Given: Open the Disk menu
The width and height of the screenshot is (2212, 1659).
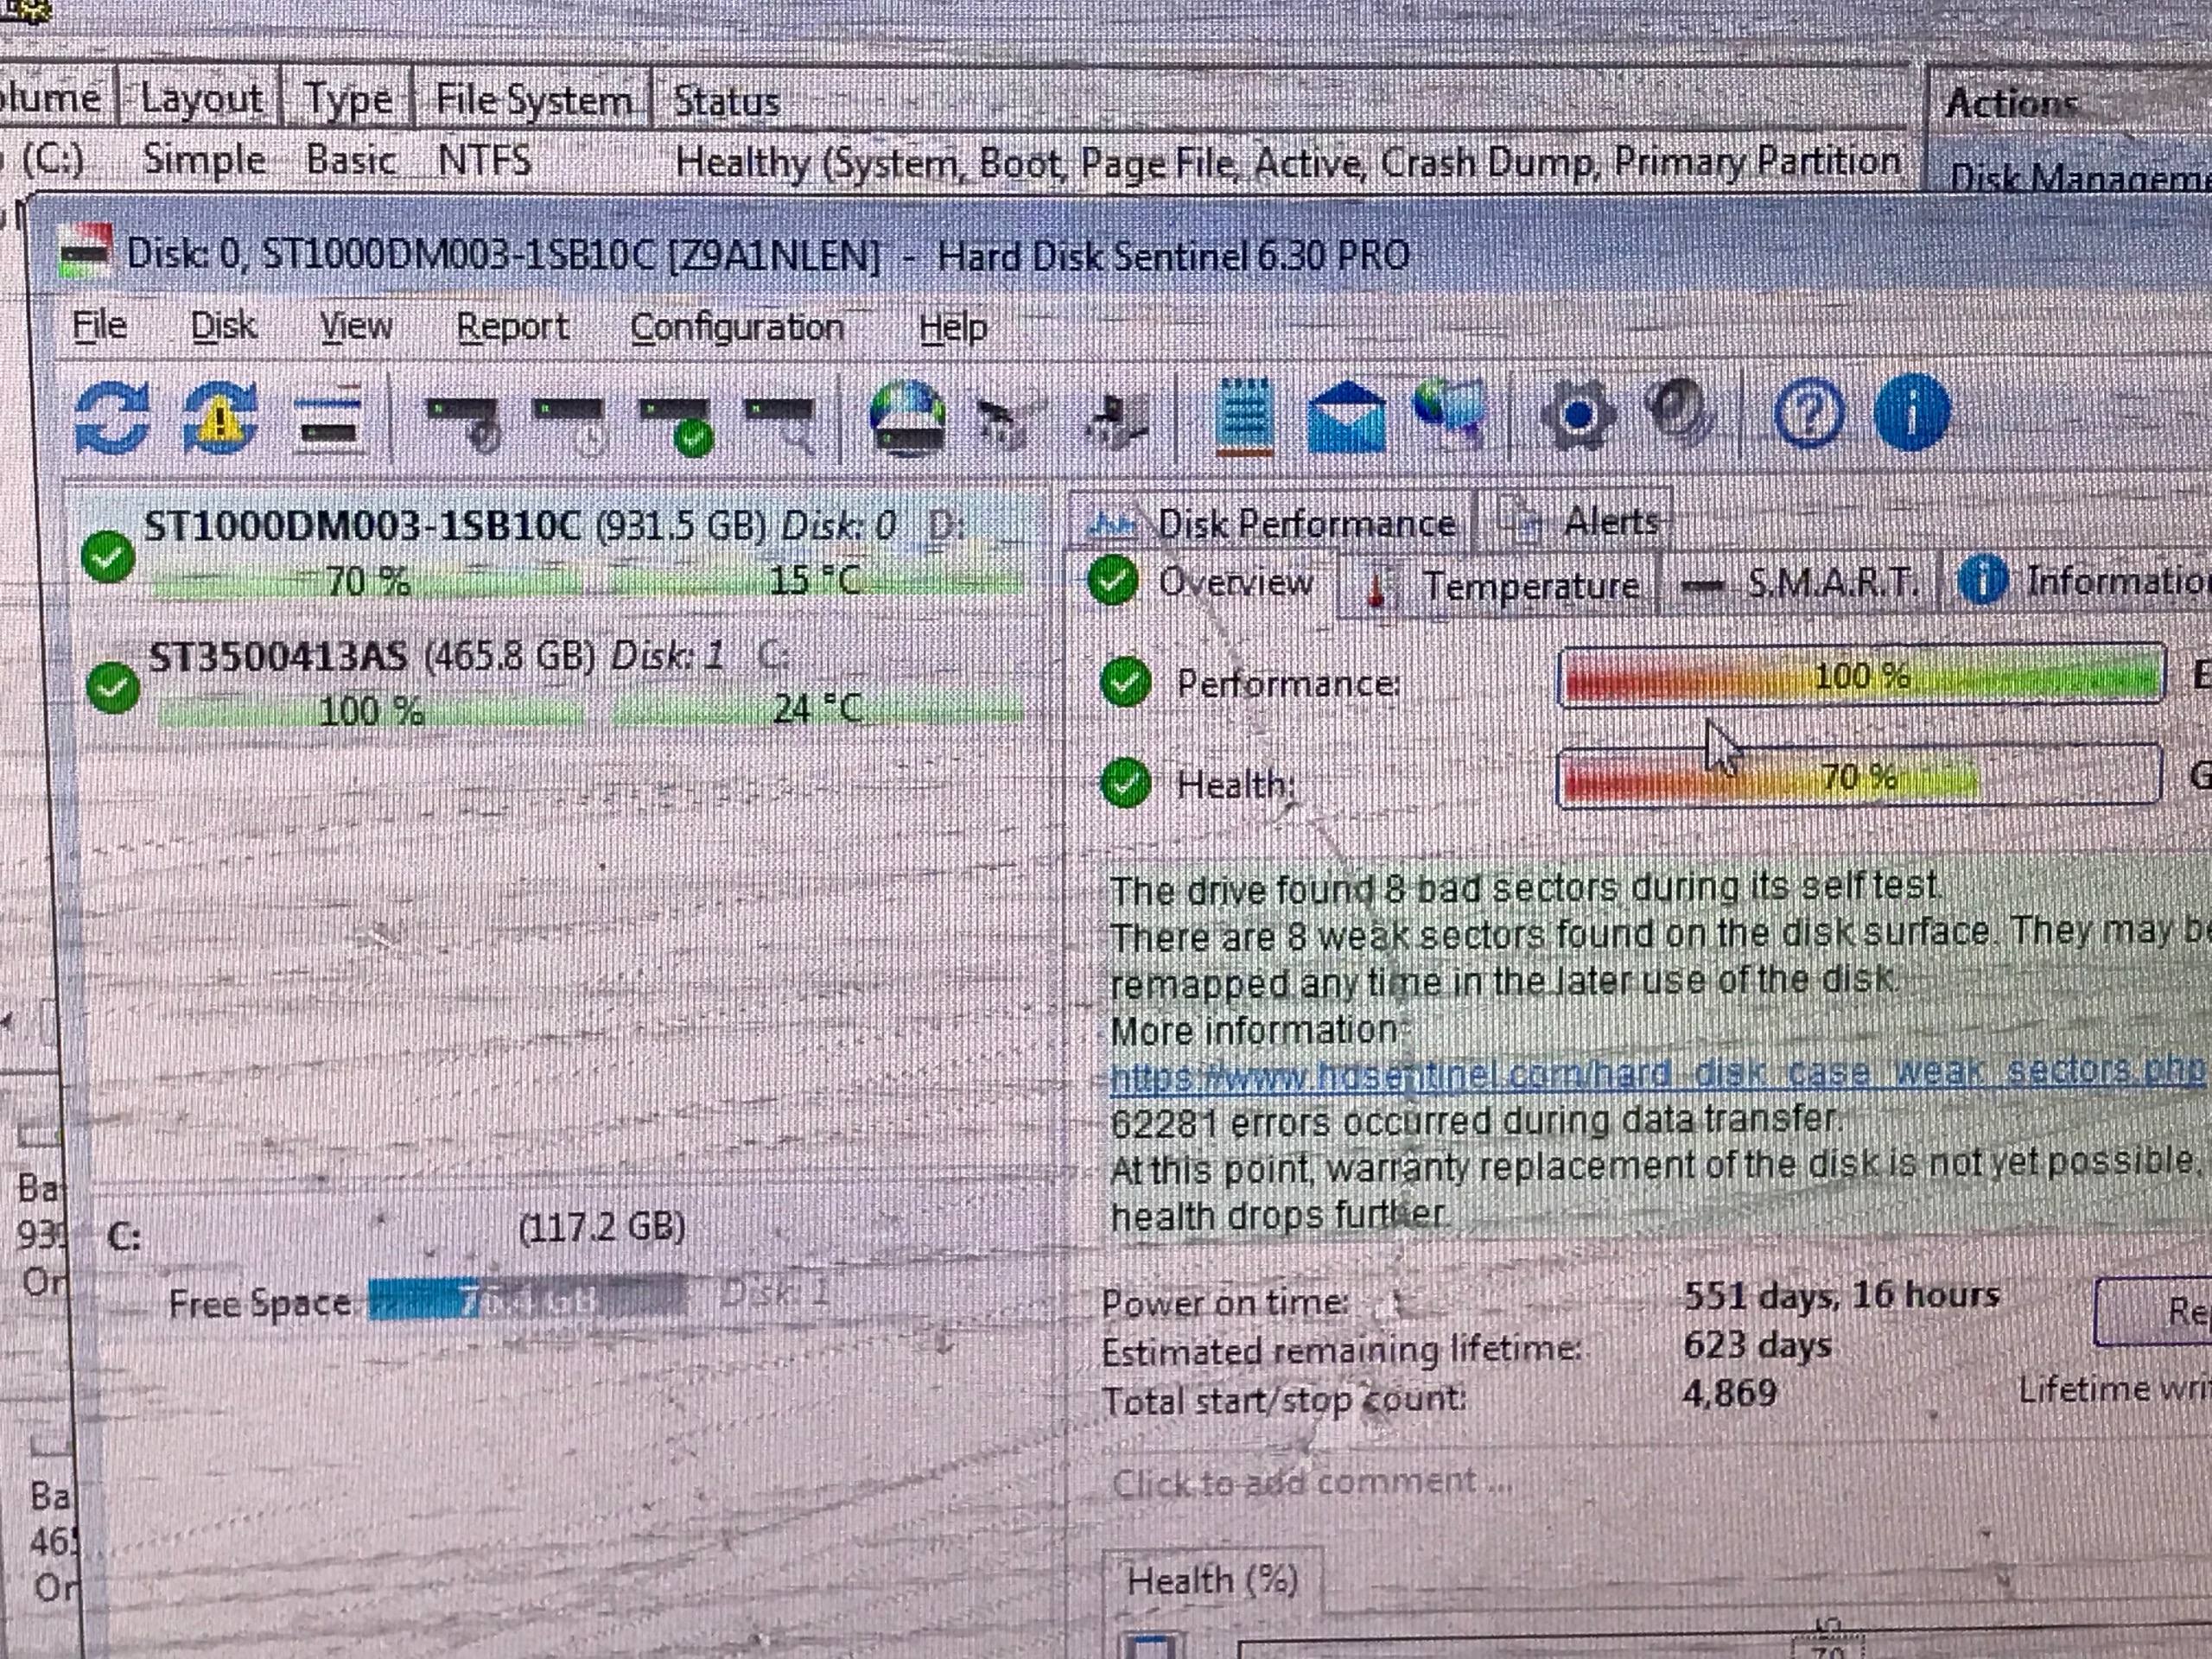Looking at the screenshot, I should point(223,326).
